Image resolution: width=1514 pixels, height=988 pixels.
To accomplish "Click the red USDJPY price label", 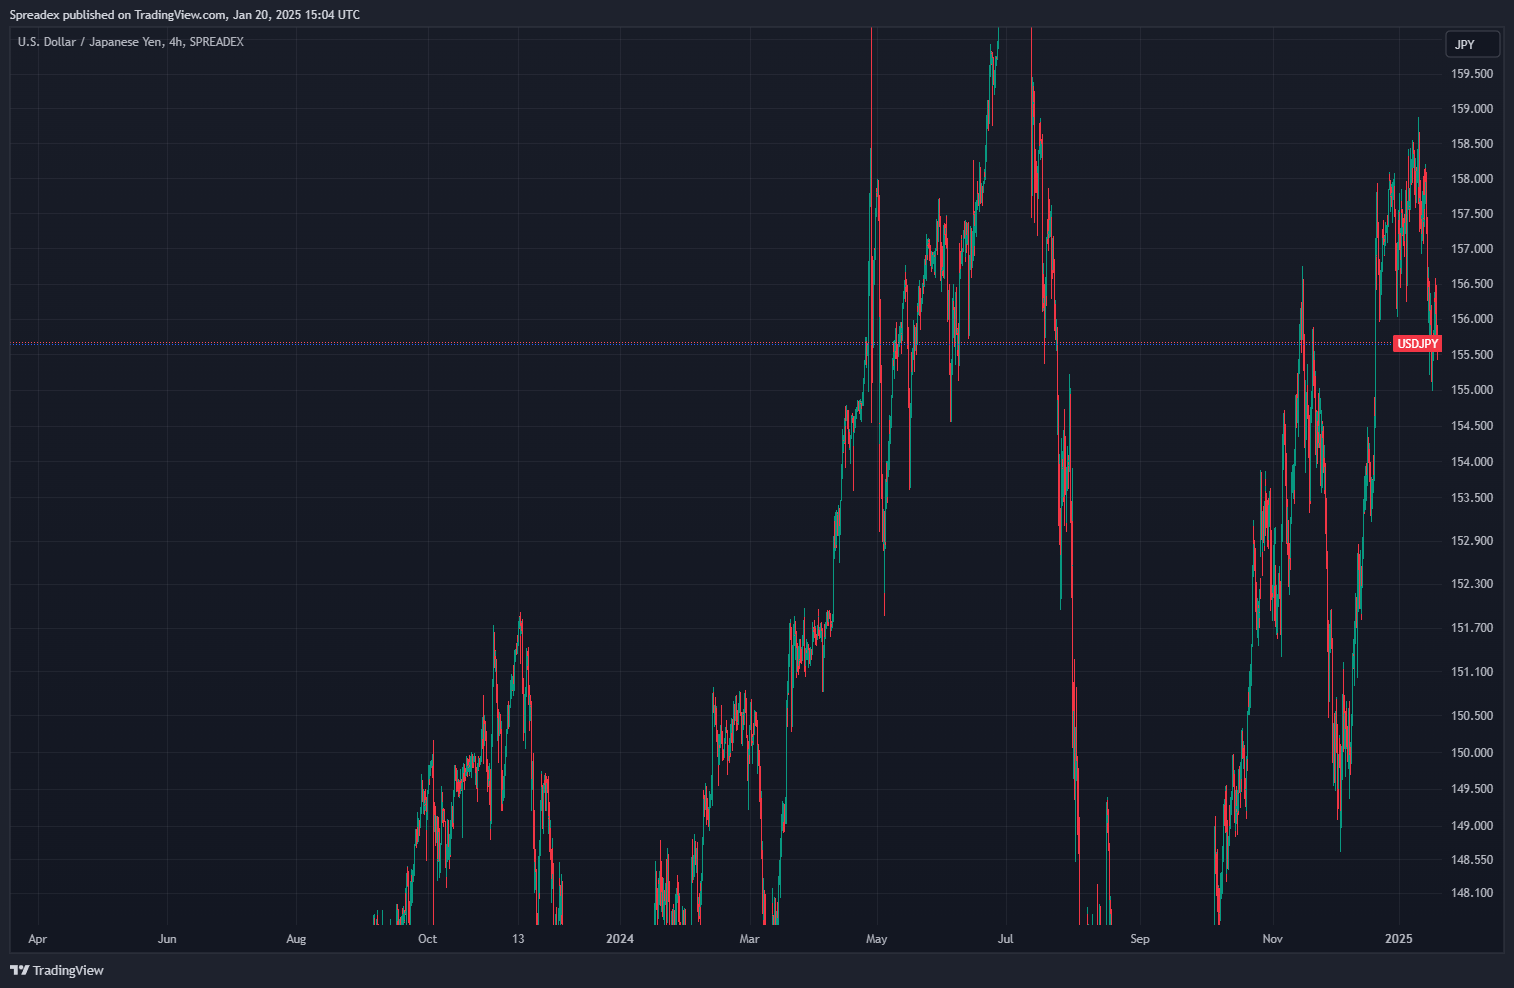I will (x=1417, y=344).
